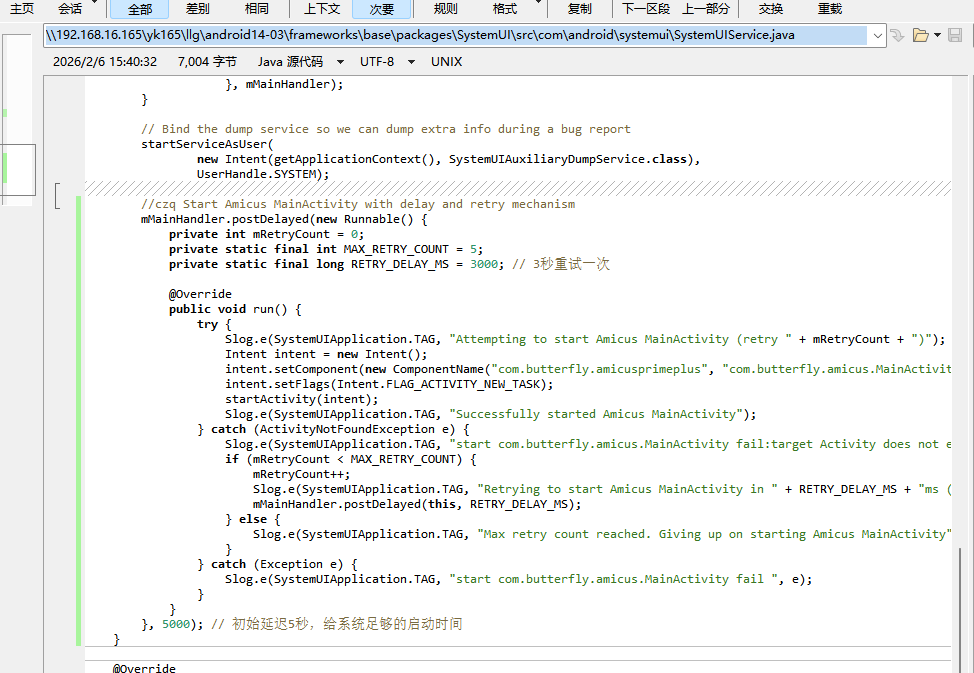Viewport: 974px width, 673px height.
Task: Click the open file folder icon
Action: [x=921, y=35]
